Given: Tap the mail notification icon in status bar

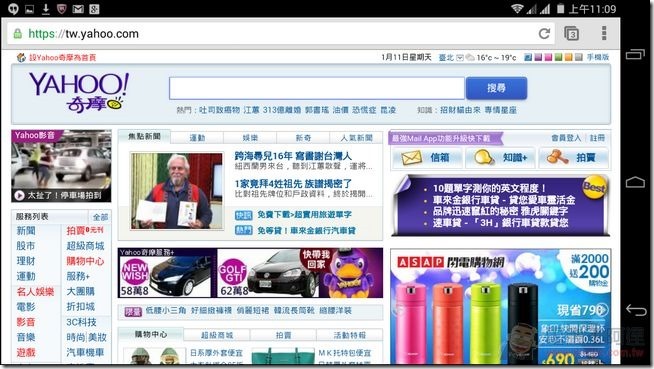Looking at the screenshot, I should (x=78, y=9).
